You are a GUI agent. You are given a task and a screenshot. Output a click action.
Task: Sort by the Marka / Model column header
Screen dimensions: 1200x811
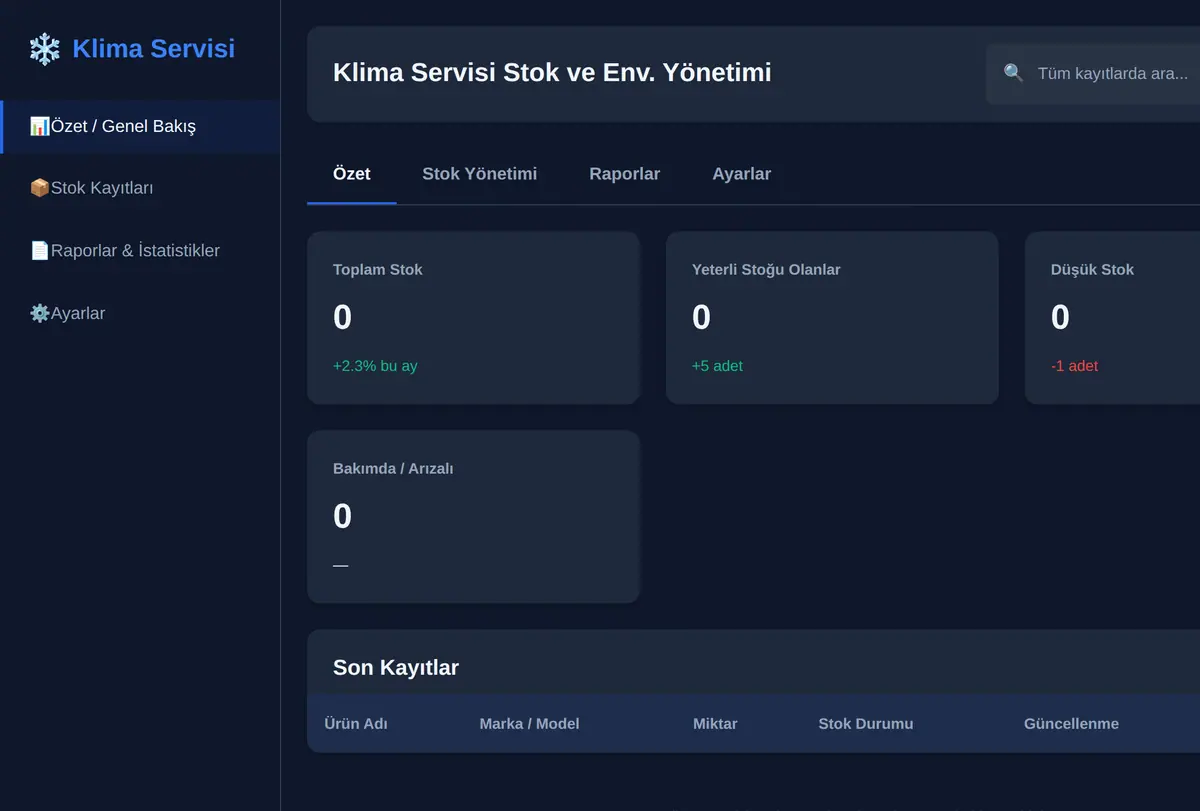(x=530, y=724)
